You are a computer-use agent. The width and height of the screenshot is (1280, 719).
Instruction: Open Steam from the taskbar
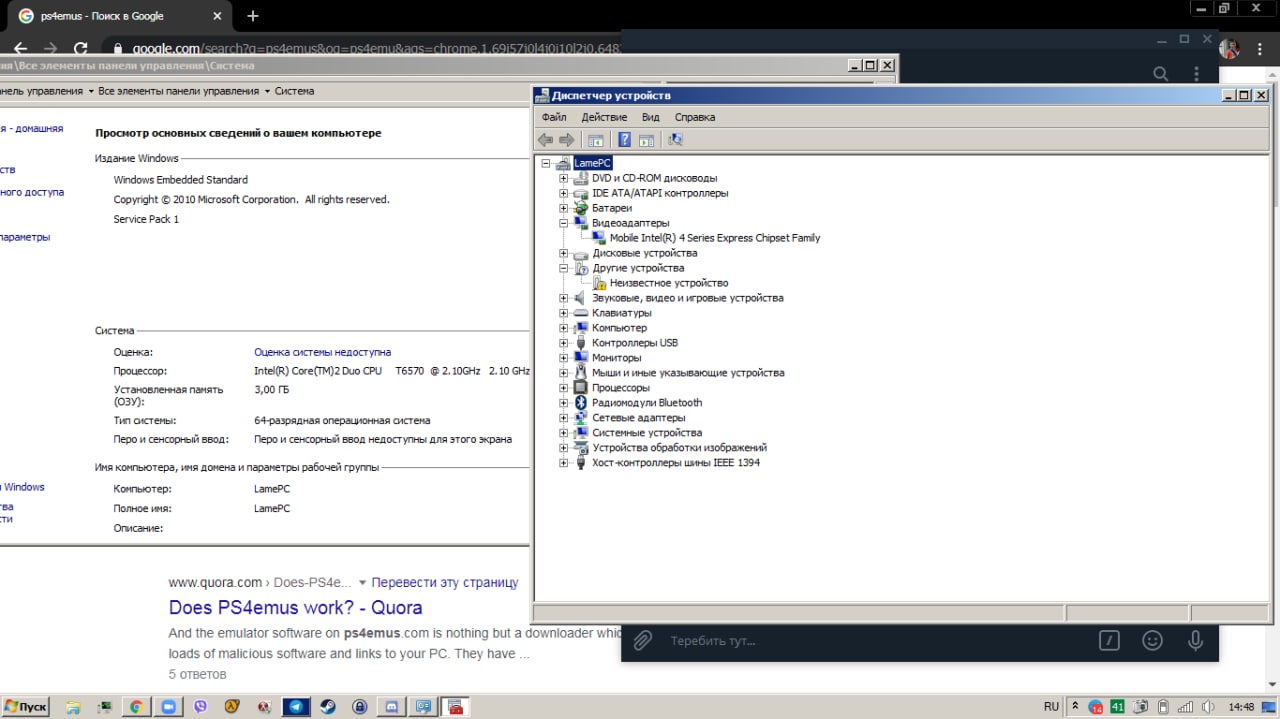pos(328,707)
